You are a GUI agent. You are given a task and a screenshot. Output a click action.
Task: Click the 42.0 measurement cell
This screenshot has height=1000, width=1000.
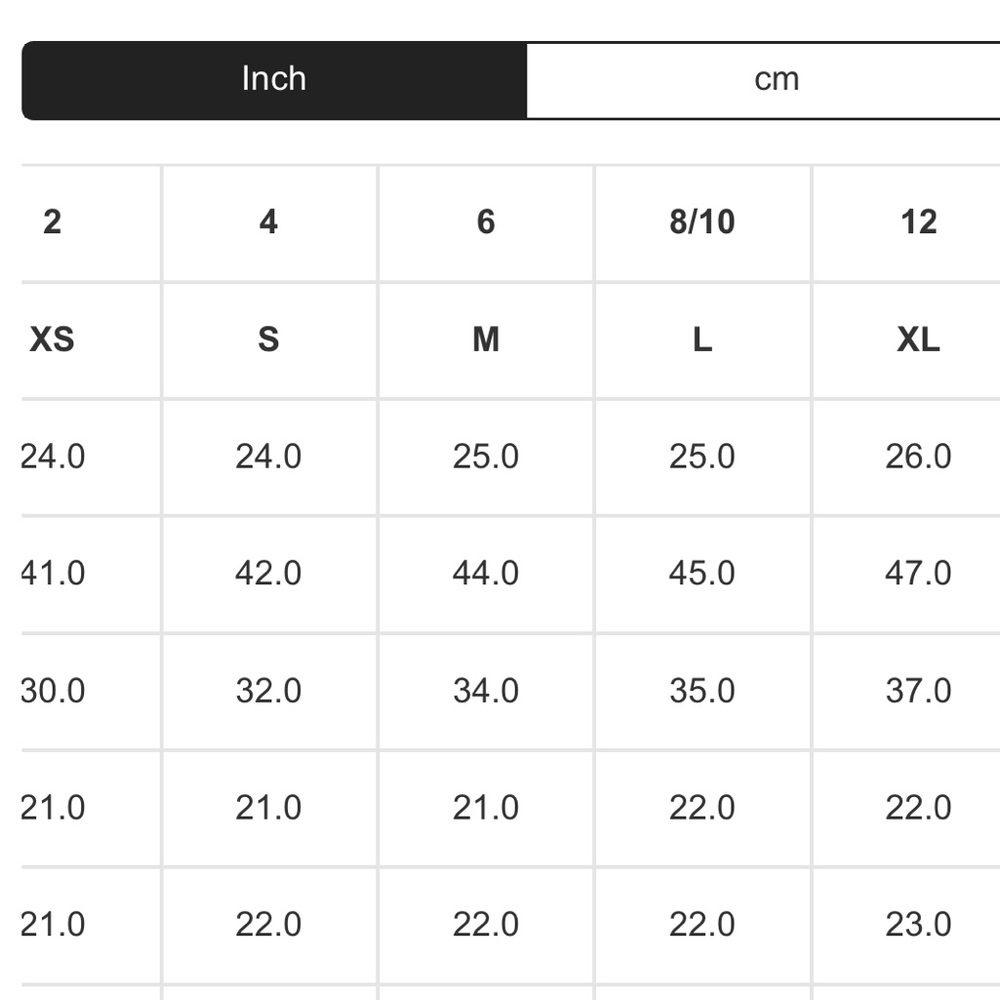coord(268,573)
